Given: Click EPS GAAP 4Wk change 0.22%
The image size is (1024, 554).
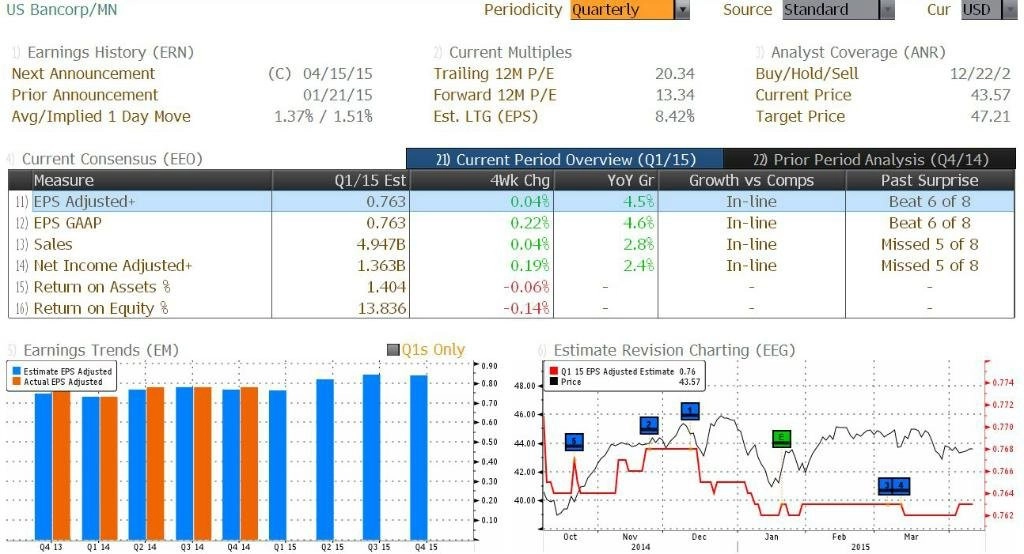Looking at the screenshot, I should (530, 223).
